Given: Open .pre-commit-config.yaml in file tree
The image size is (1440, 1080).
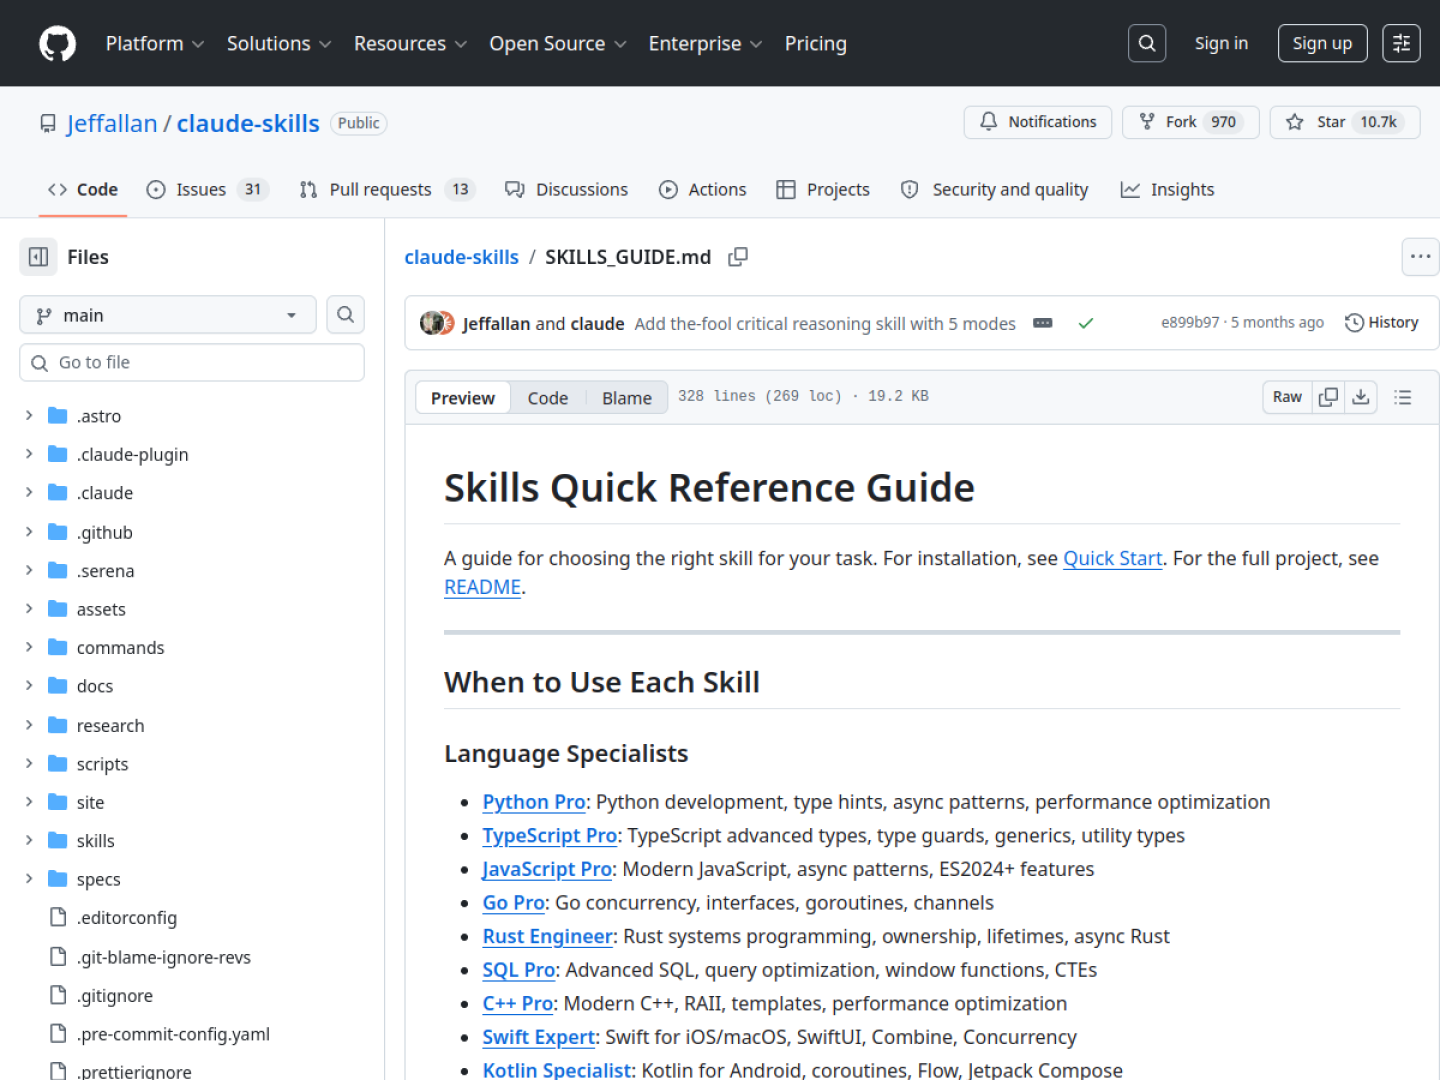Looking at the screenshot, I should click(x=173, y=1034).
